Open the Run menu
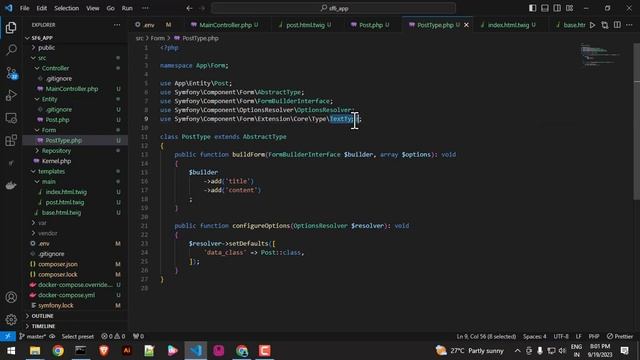Image resolution: width=640 pixels, height=360 pixels. pyautogui.click(x=127, y=8)
